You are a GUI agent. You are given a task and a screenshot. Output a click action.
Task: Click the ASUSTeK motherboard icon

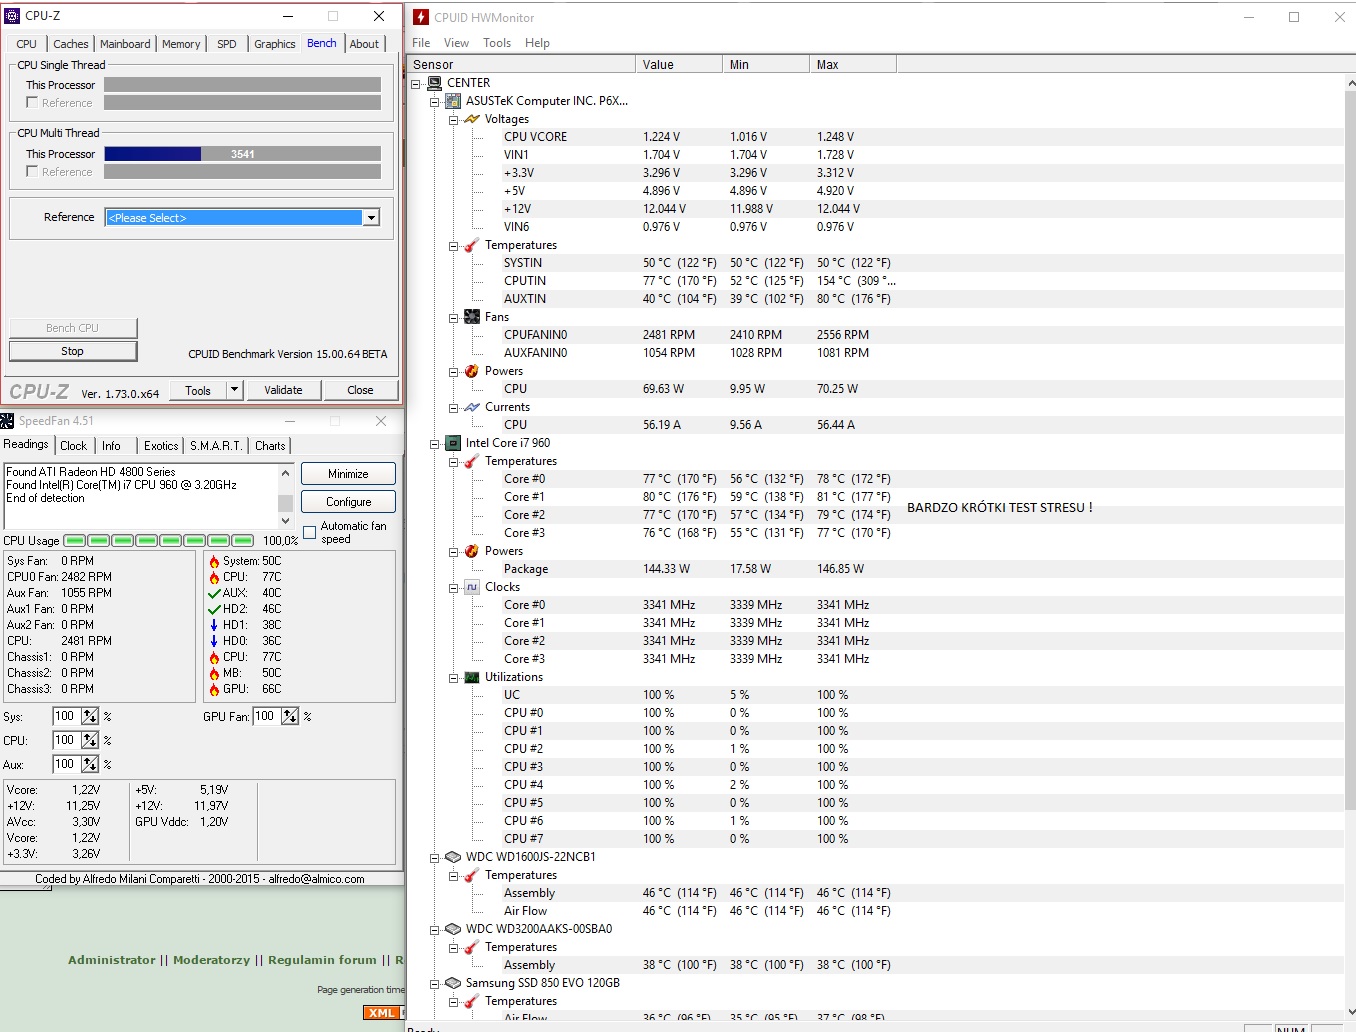click(x=453, y=101)
